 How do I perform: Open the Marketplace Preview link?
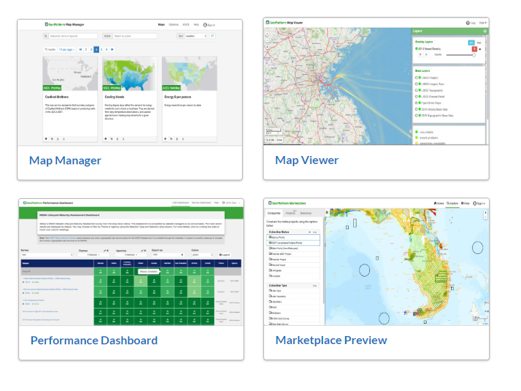click(331, 340)
